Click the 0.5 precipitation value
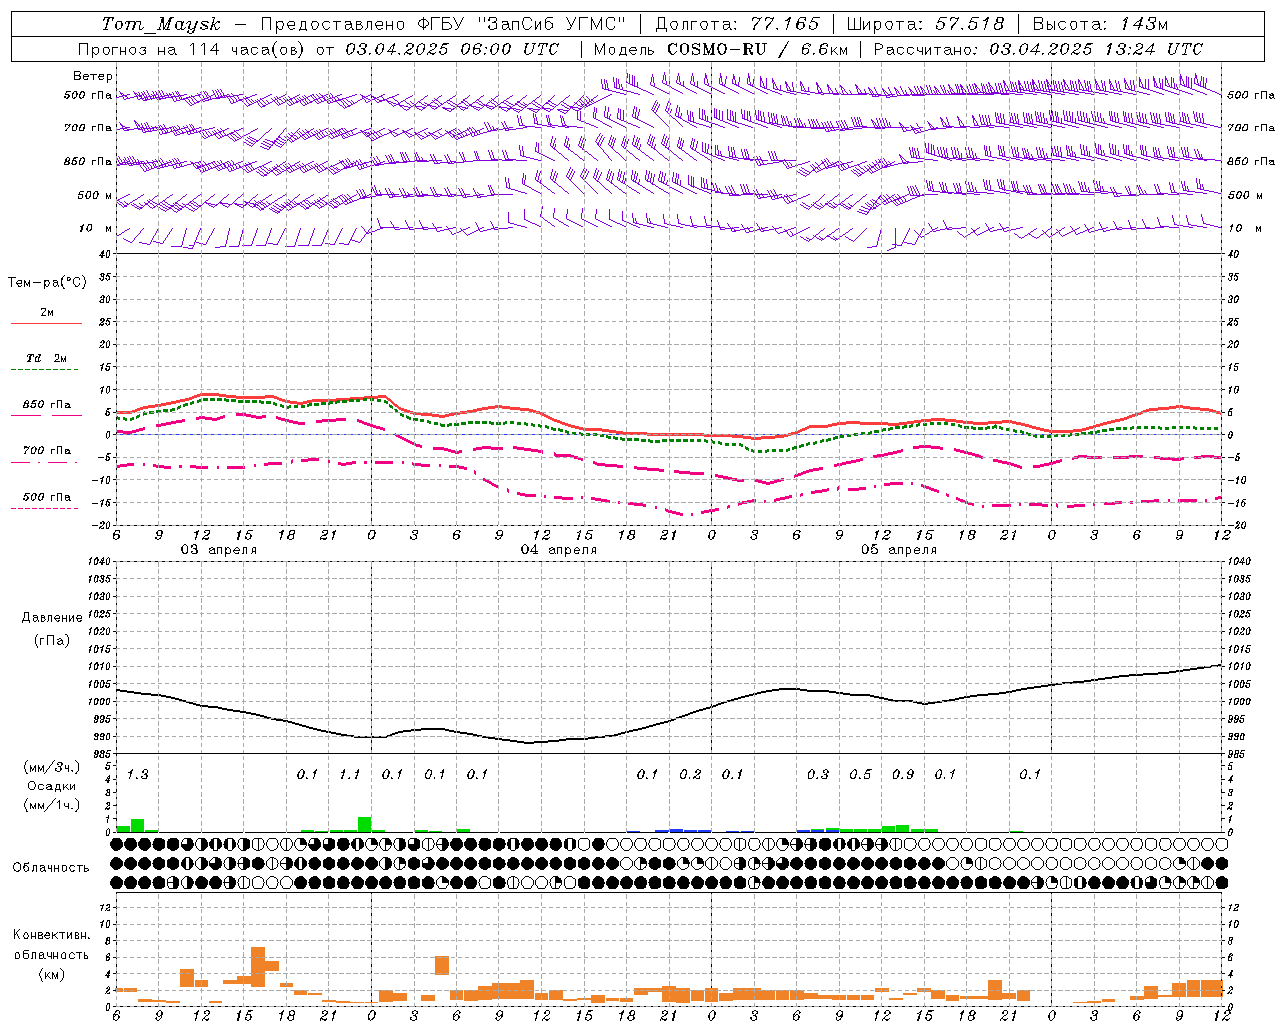The width and height of the screenshot is (1280, 1024). [860, 774]
